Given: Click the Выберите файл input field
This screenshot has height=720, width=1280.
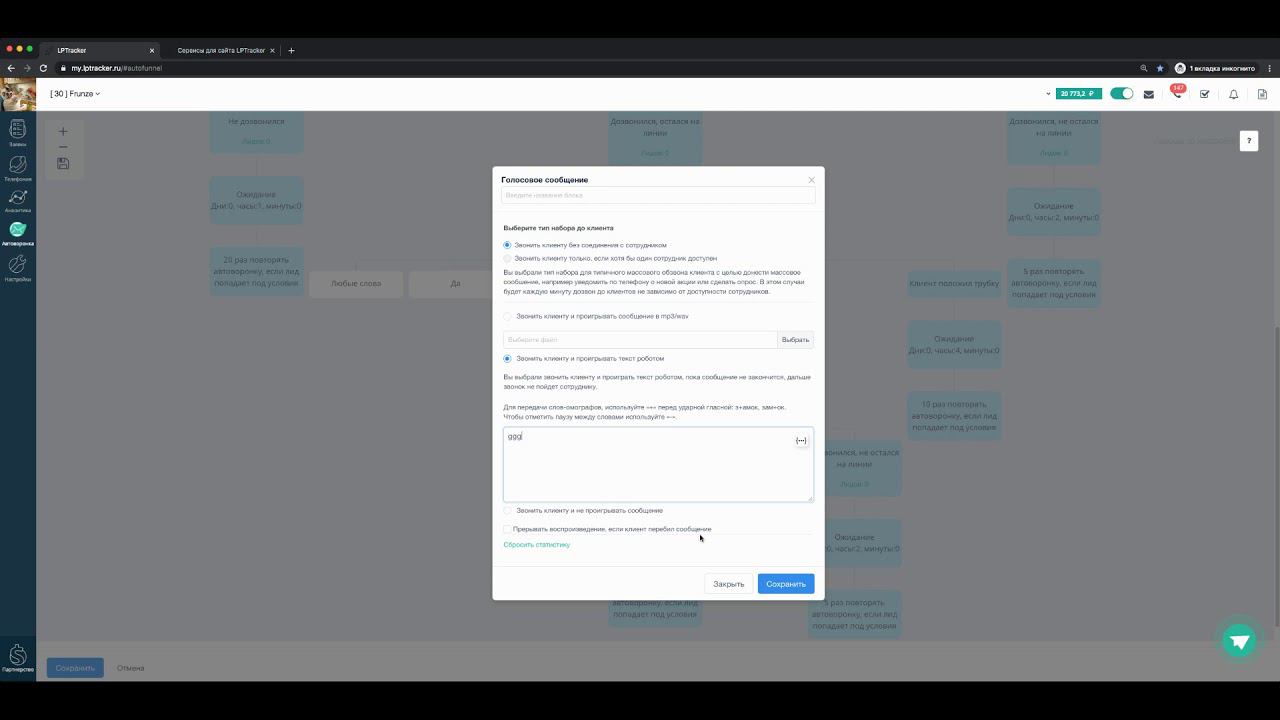Looking at the screenshot, I should pyautogui.click(x=640, y=340).
